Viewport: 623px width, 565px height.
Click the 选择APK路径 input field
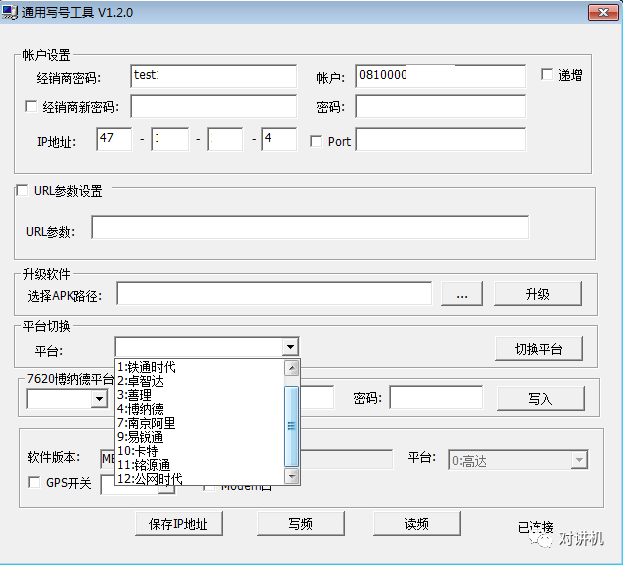tap(274, 294)
